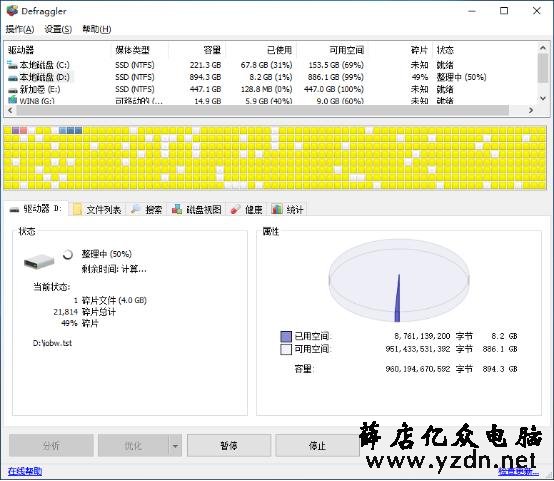Click the 碎片 column header

click(x=400, y=50)
